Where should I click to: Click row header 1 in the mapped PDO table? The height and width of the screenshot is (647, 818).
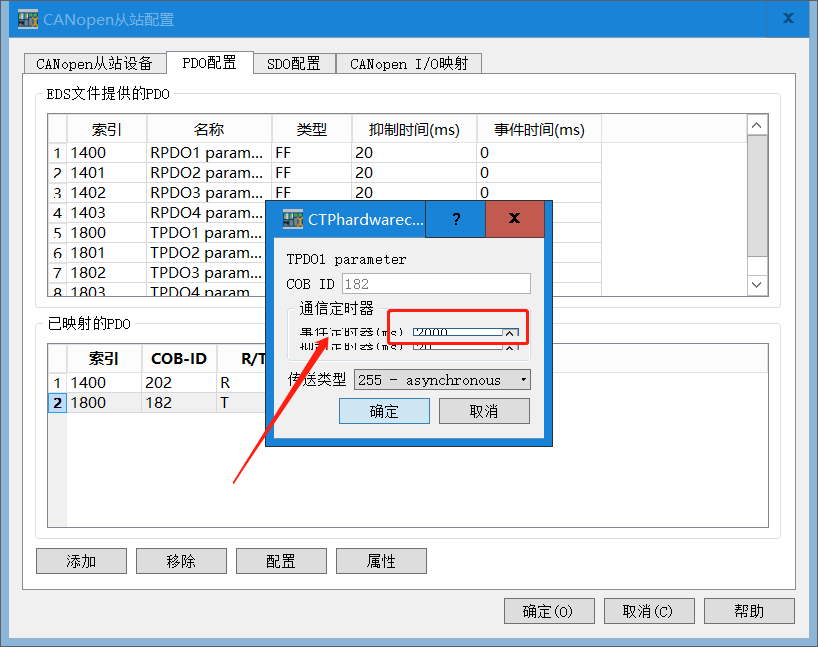coord(57,382)
